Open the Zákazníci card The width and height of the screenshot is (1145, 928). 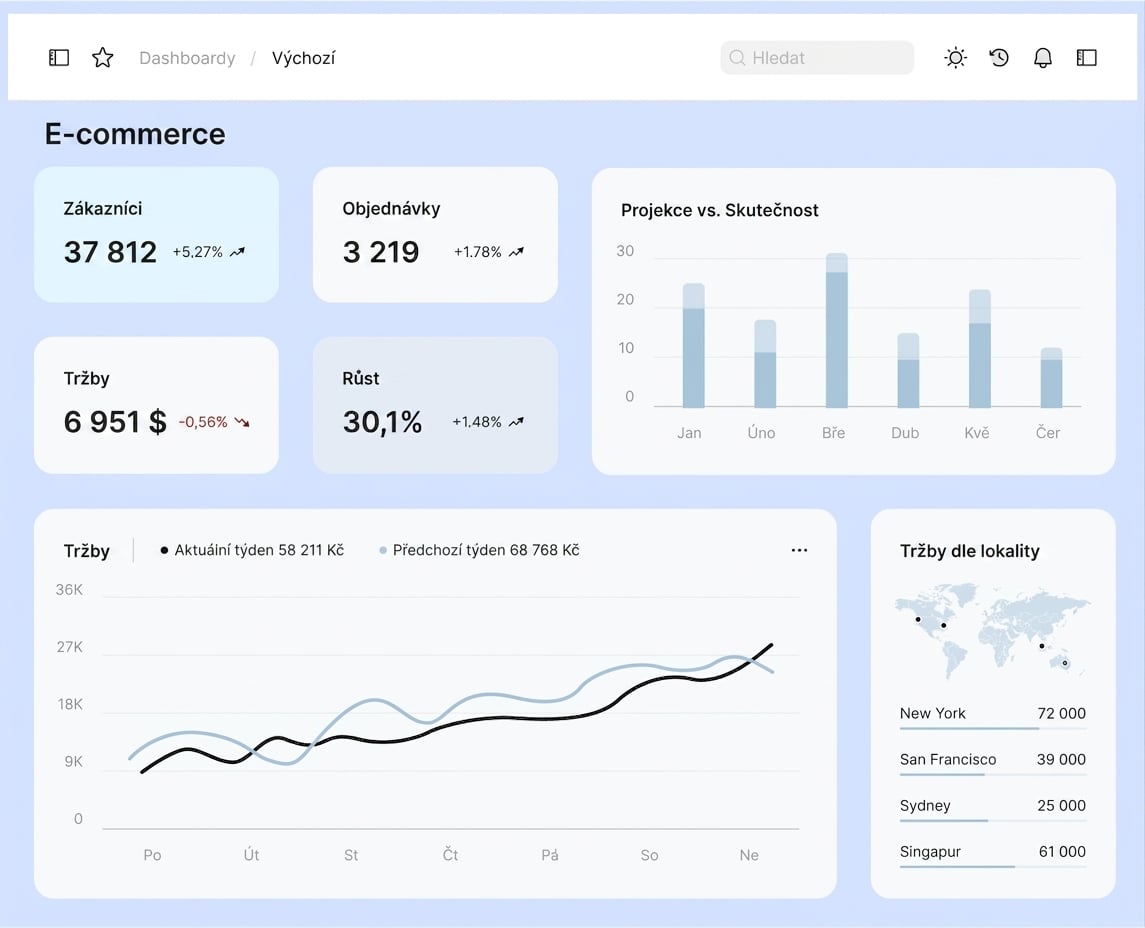point(156,234)
